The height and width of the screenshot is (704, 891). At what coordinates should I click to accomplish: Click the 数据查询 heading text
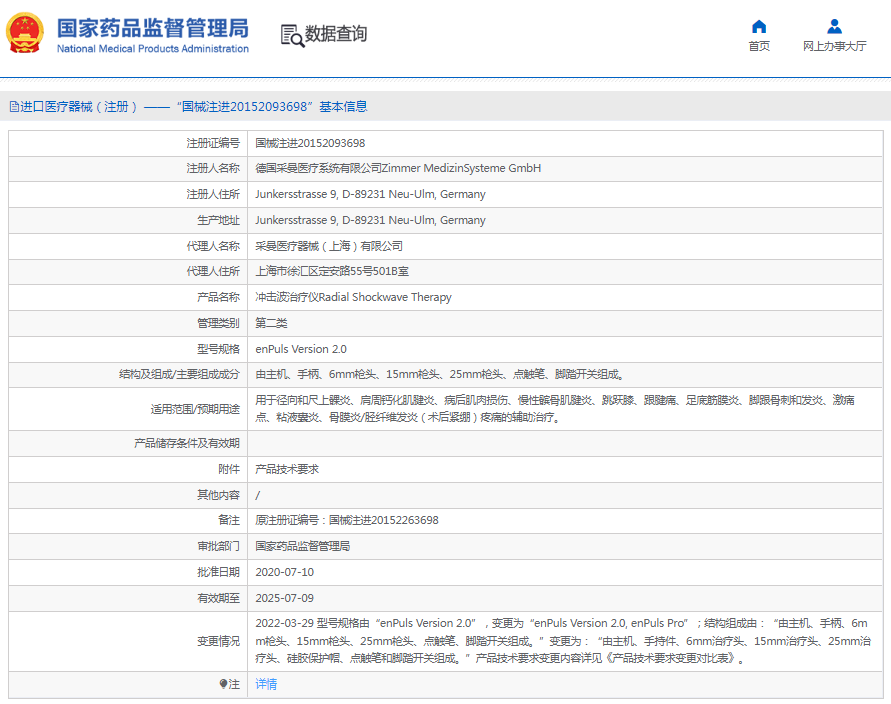click(x=336, y=34)
